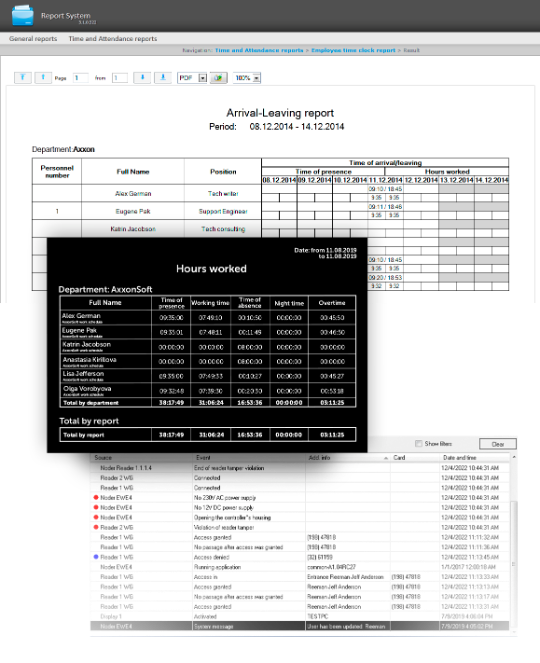Click 'Olga Vorobyova' in the Hours worked table

[x=87, y=388]
